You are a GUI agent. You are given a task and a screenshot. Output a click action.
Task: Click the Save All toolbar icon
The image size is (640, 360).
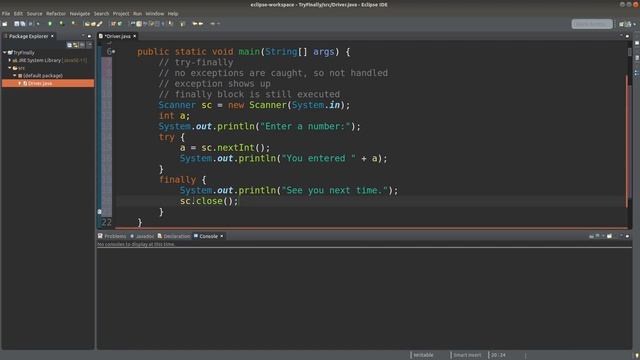(22, 24)
